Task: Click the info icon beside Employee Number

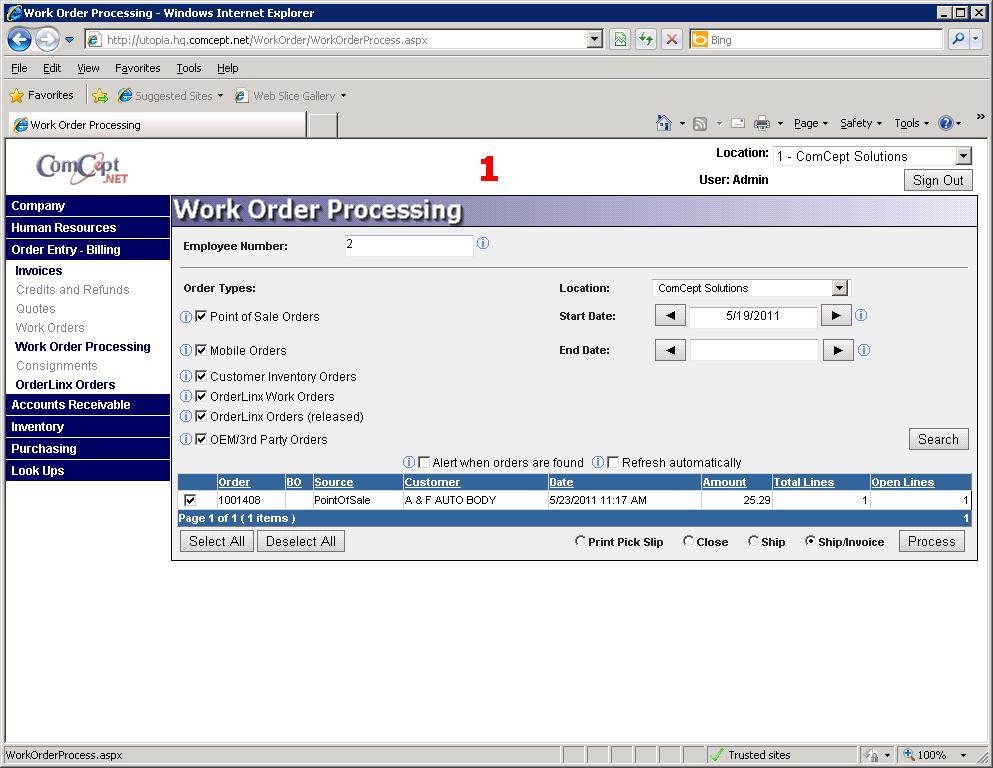Action: click(x=483, y=244)
